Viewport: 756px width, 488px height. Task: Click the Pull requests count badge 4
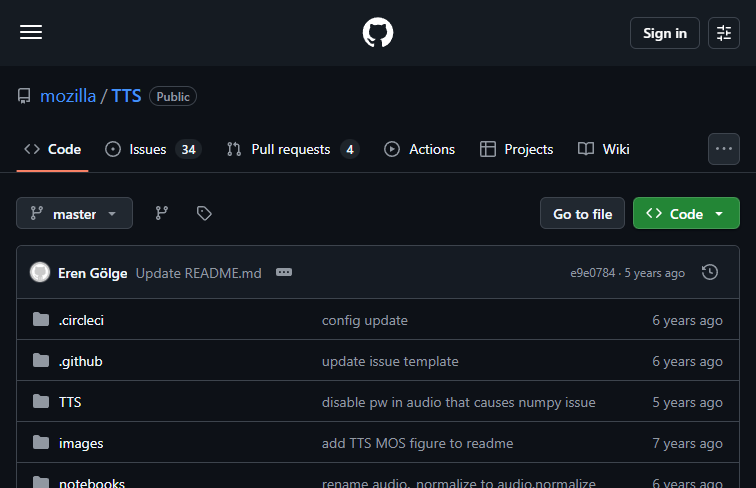pos(350,149)
